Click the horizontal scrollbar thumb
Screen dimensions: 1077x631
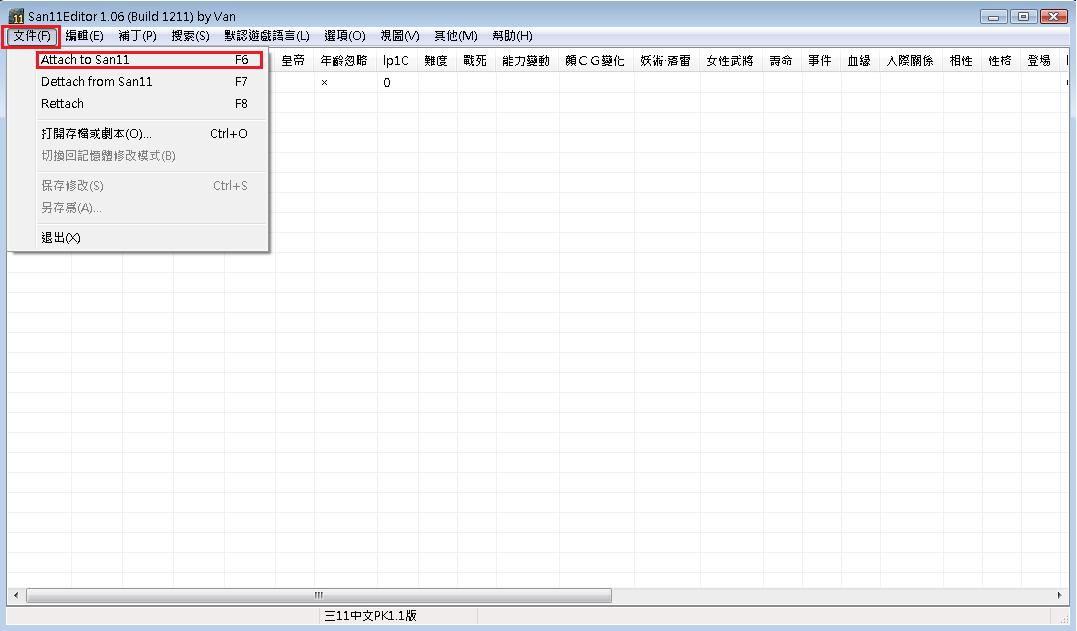pyautogui.click(x=319, y=595)
